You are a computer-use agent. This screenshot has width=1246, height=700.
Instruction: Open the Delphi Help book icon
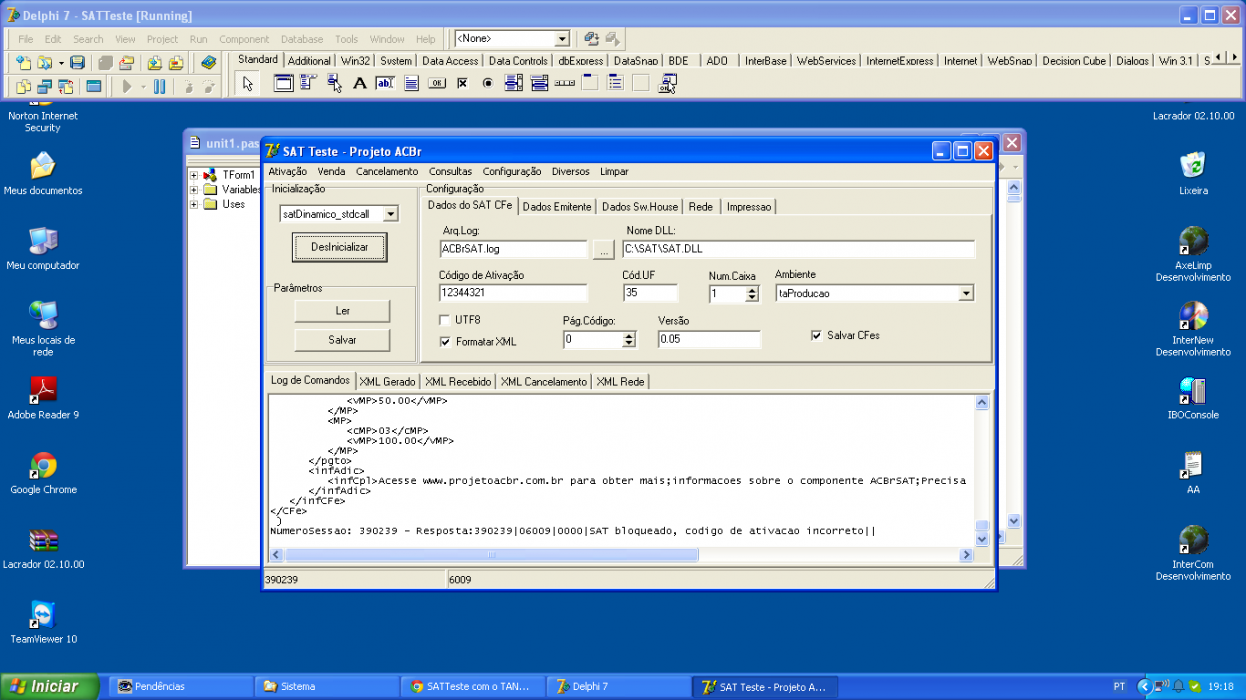tap(208, 63)
